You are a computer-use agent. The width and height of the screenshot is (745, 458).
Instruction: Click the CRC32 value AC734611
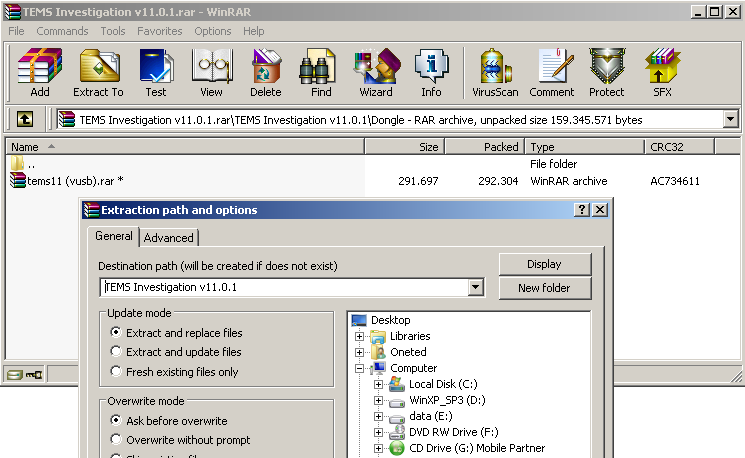675,181
